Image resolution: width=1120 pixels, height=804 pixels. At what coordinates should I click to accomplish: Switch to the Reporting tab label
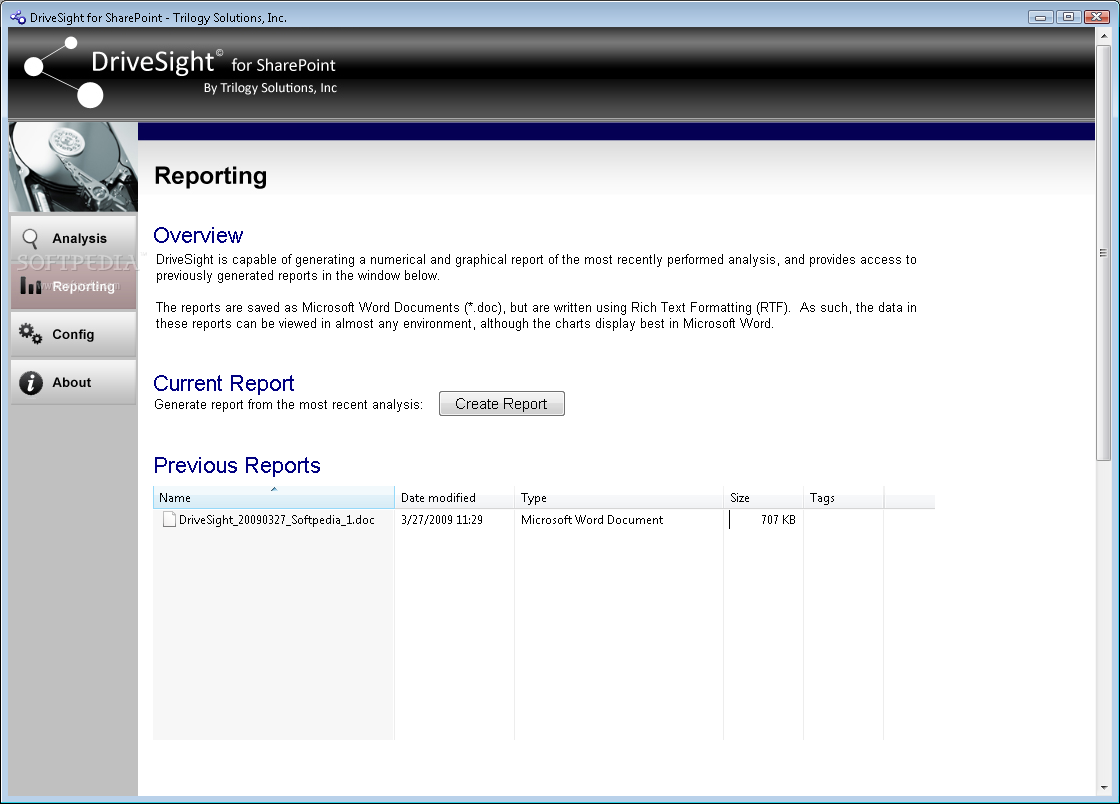83,286
